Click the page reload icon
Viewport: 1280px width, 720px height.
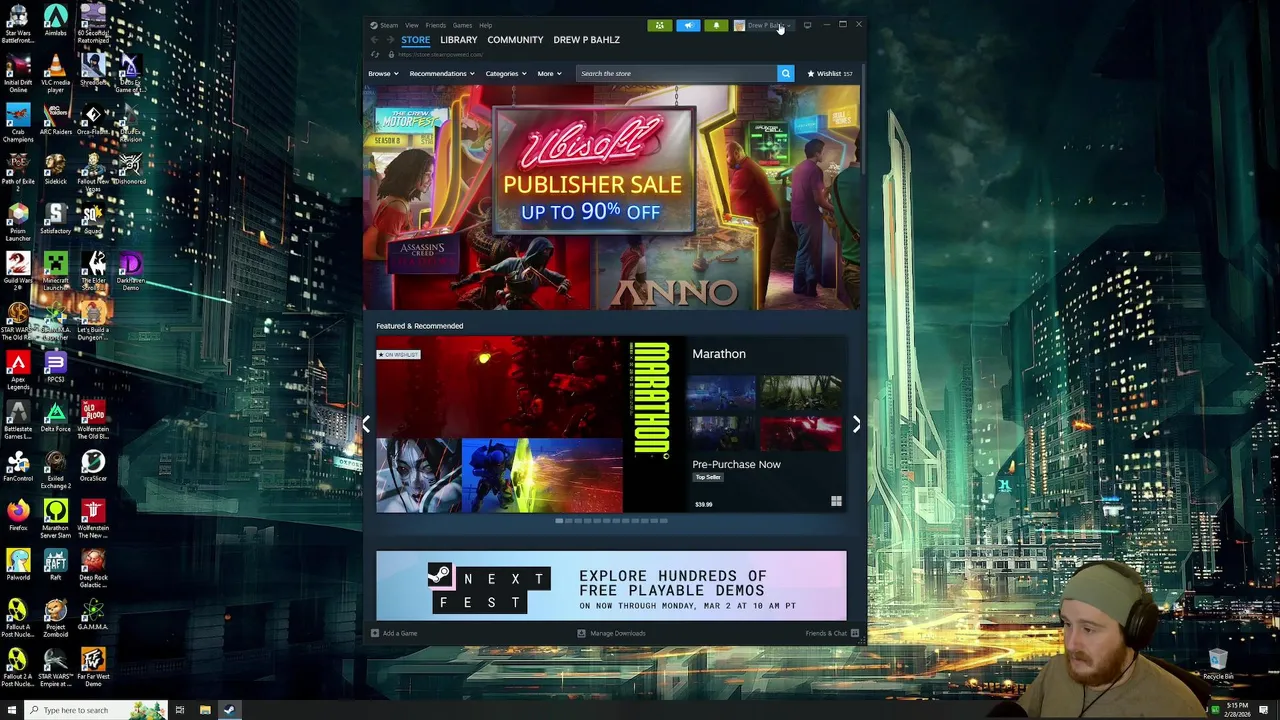(375, 54)
